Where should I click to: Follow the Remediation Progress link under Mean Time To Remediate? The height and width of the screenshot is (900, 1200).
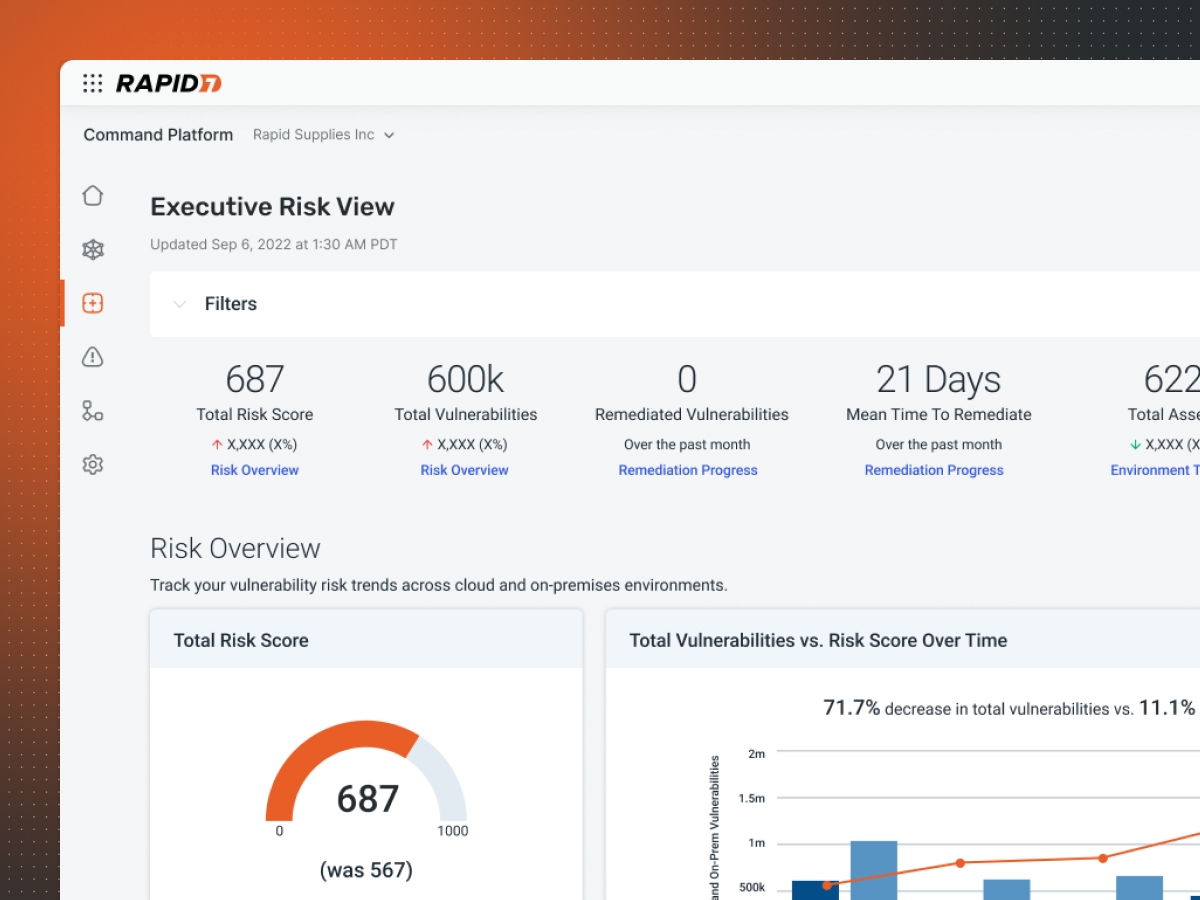pos(934,470)
